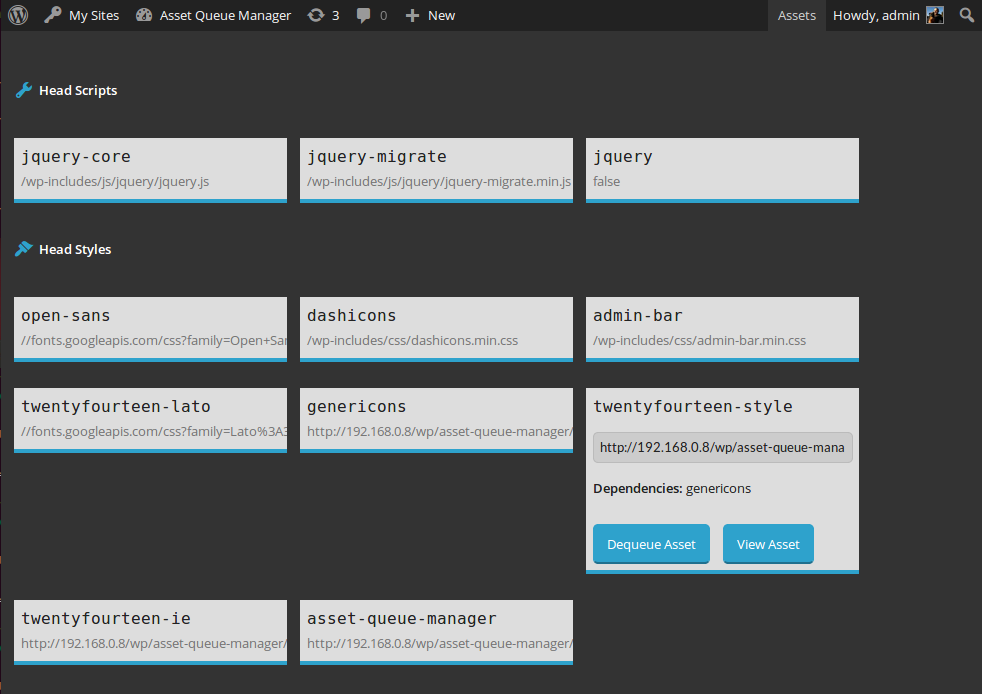Open the Howdy, admin account menu

[x=888, y=15]
